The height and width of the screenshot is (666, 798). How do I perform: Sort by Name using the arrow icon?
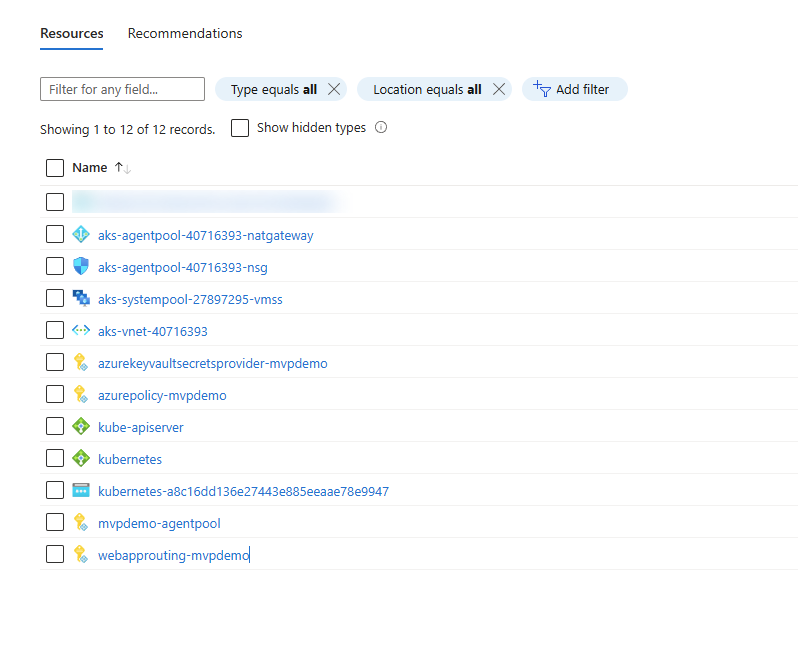tap(123, 167)
